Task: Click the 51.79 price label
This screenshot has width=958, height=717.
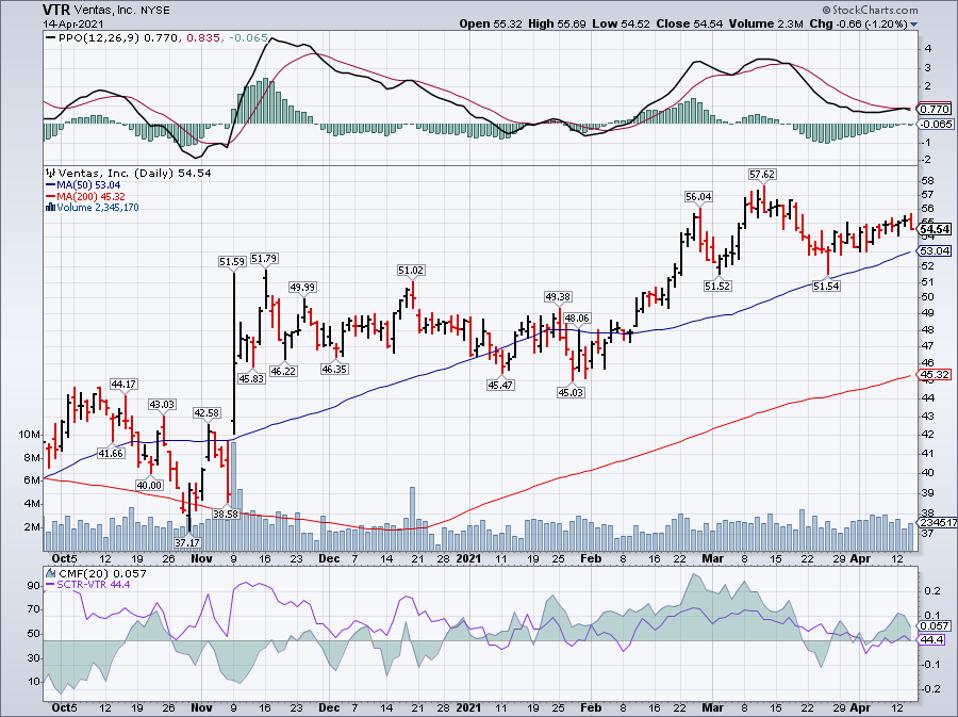Action: tap(264, 258)
